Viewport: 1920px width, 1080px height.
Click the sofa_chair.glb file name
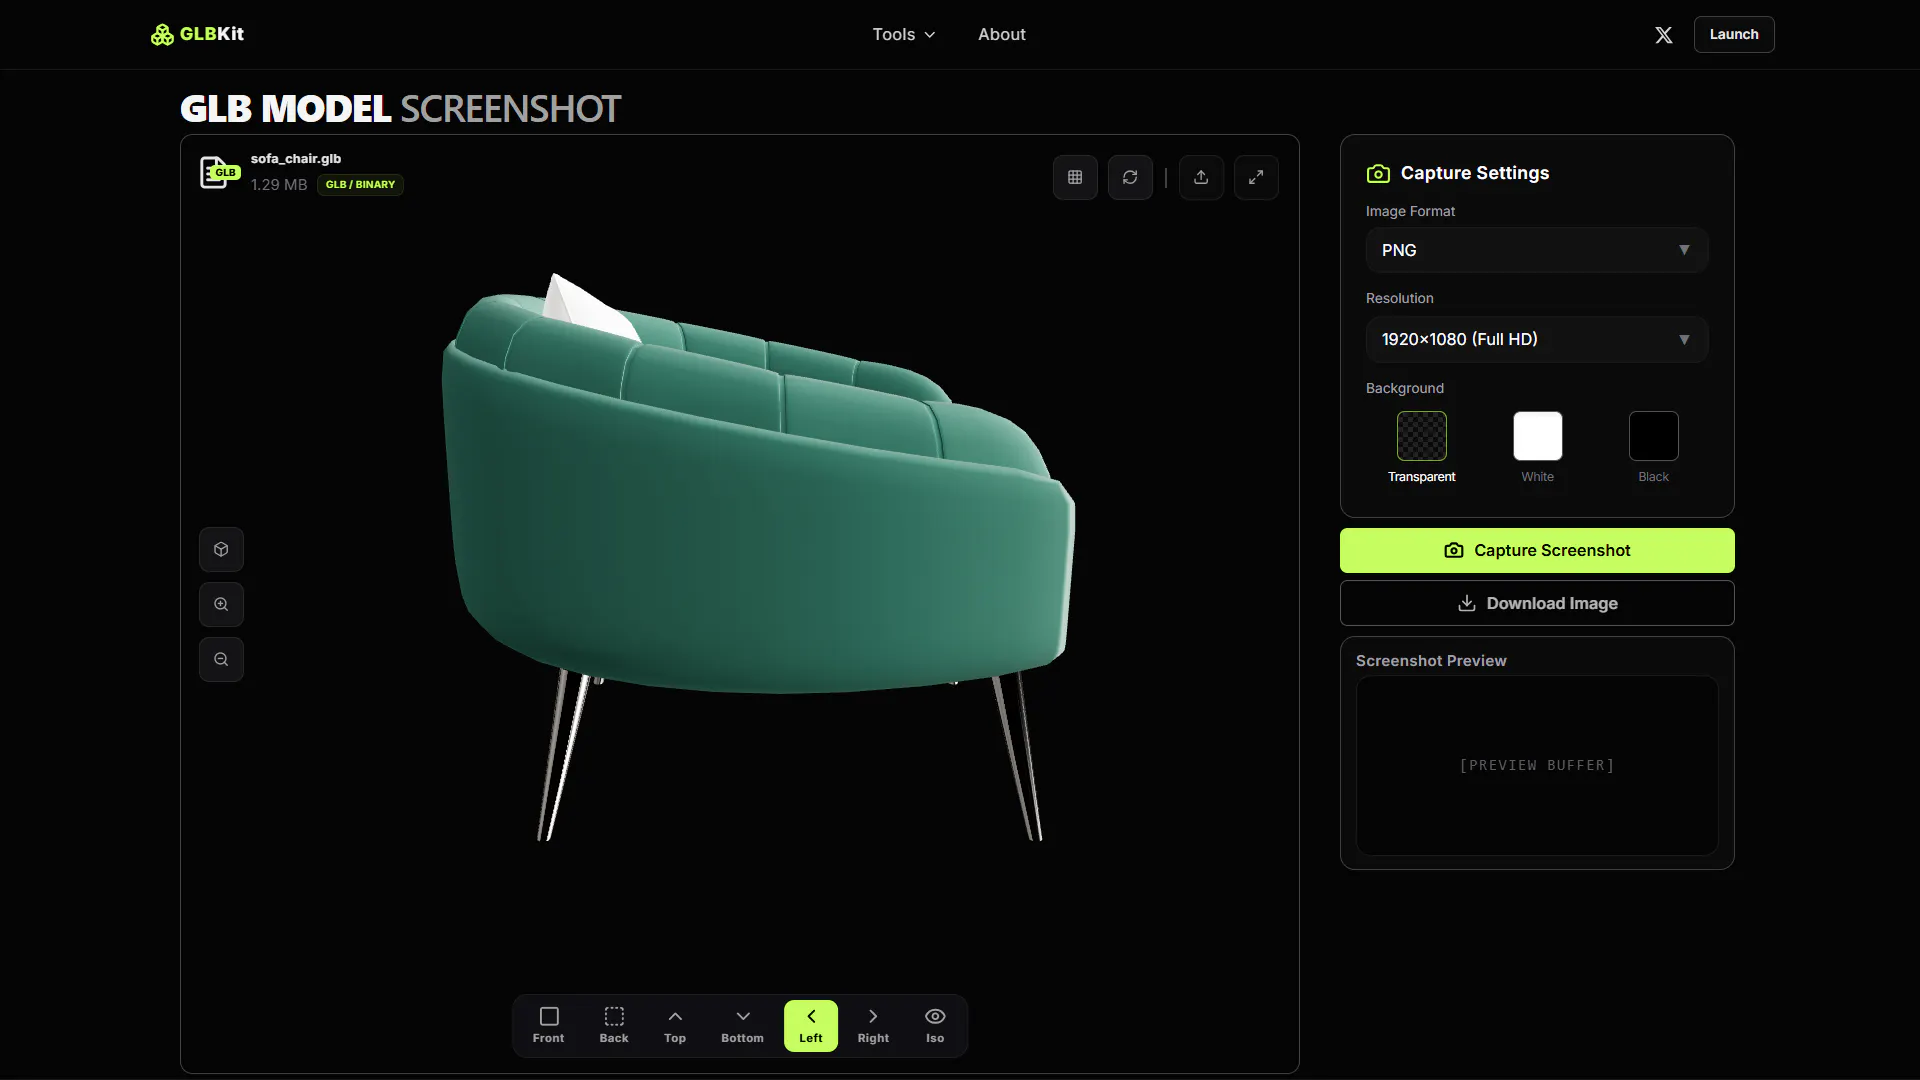pyautogui.click(x=296, y=158)
